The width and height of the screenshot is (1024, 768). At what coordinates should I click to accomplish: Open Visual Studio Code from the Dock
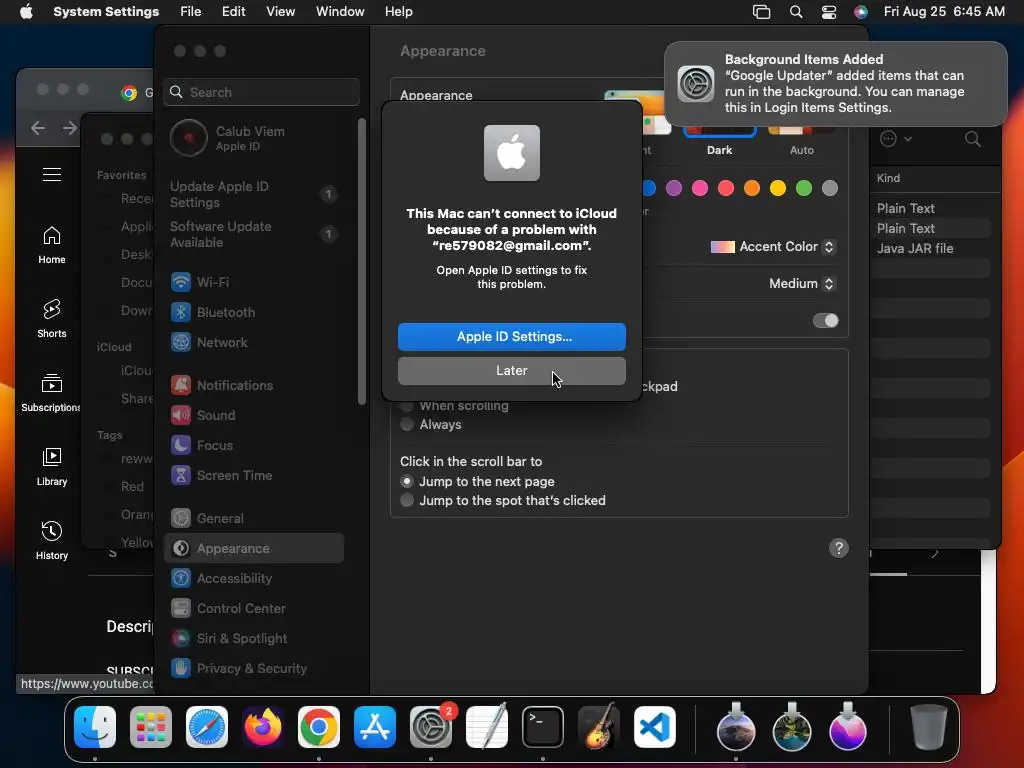[654, 727]
